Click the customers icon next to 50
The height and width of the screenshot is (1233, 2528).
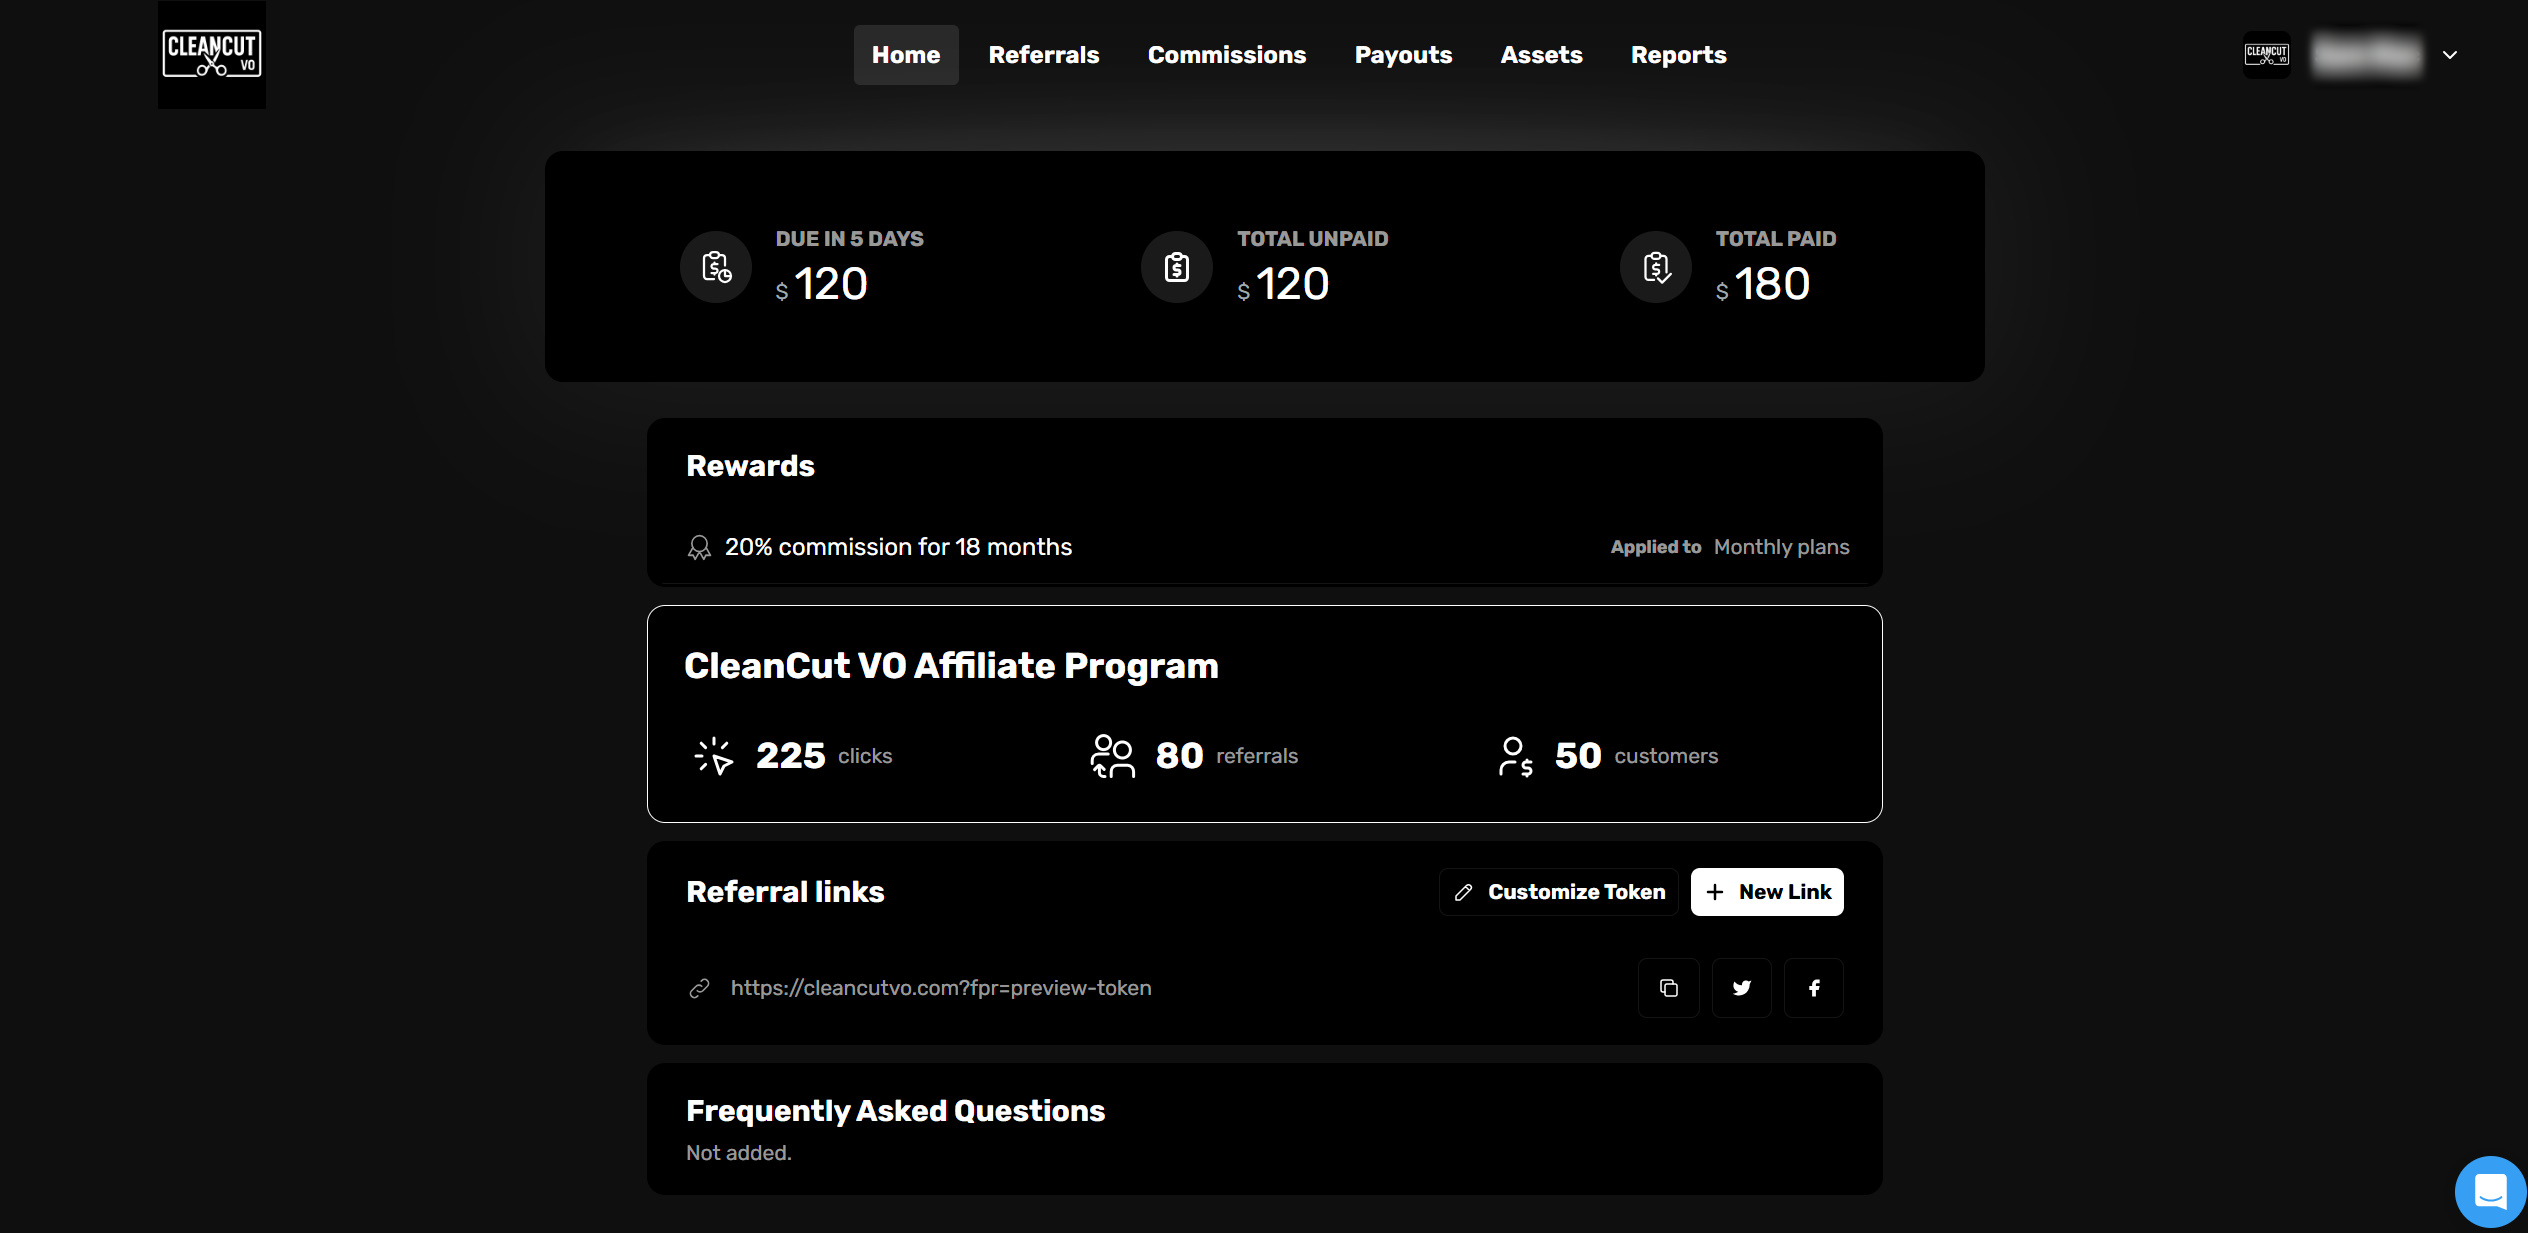coord(1514,756)
